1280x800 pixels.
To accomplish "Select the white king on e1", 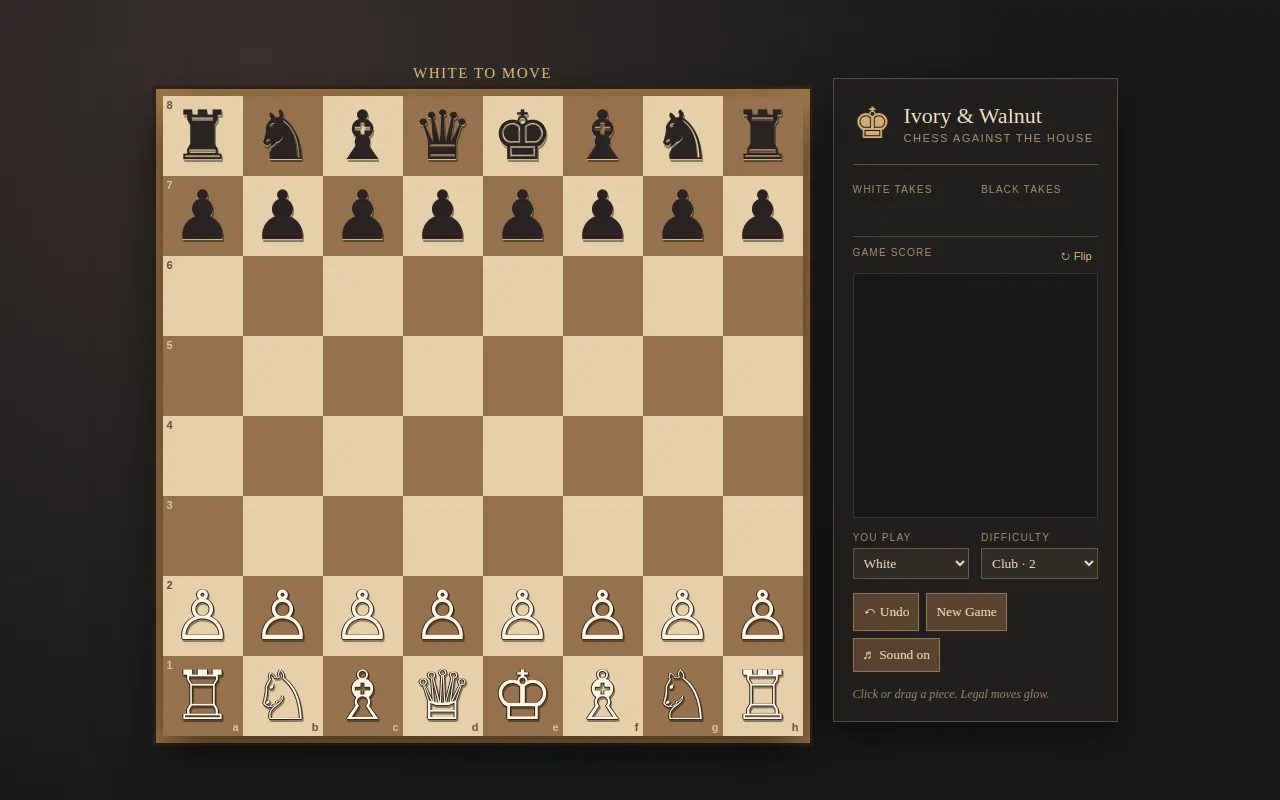I will point(523,696).
